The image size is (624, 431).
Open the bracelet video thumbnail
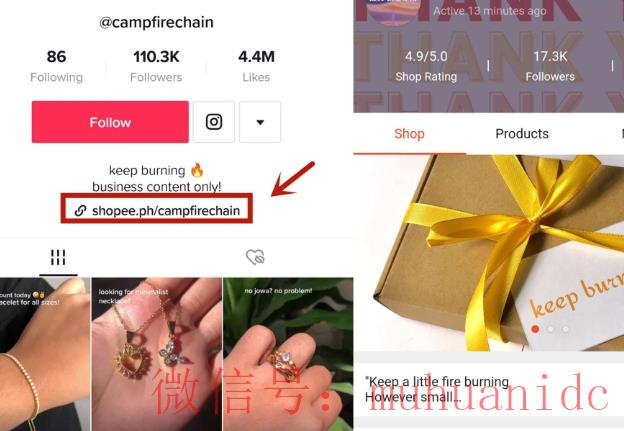pos(45,354)
